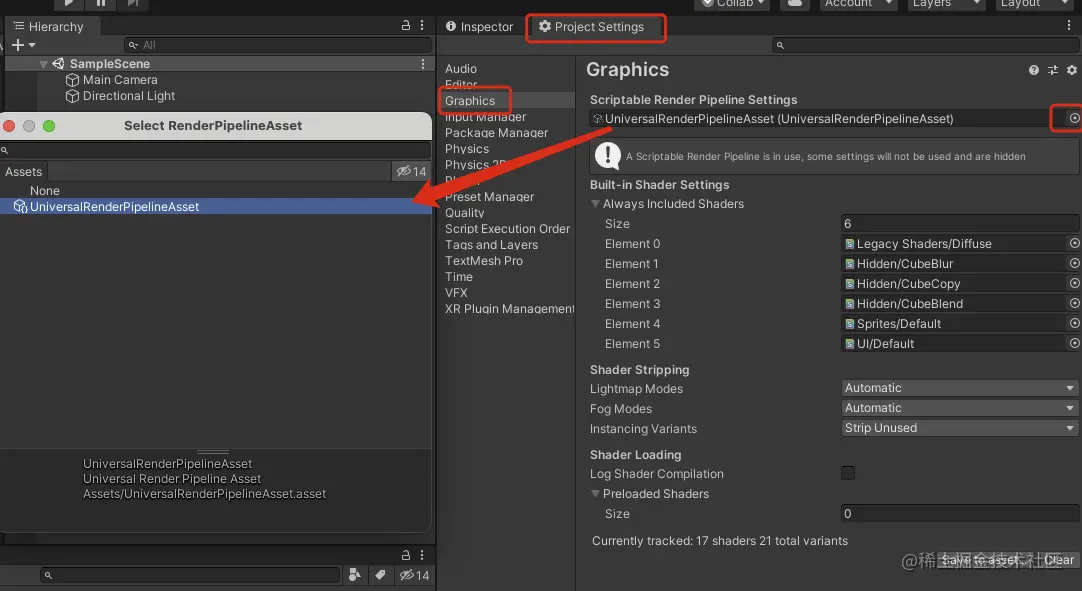
Task: Open the Fog Modes dropdown
Action: point(960,408)
